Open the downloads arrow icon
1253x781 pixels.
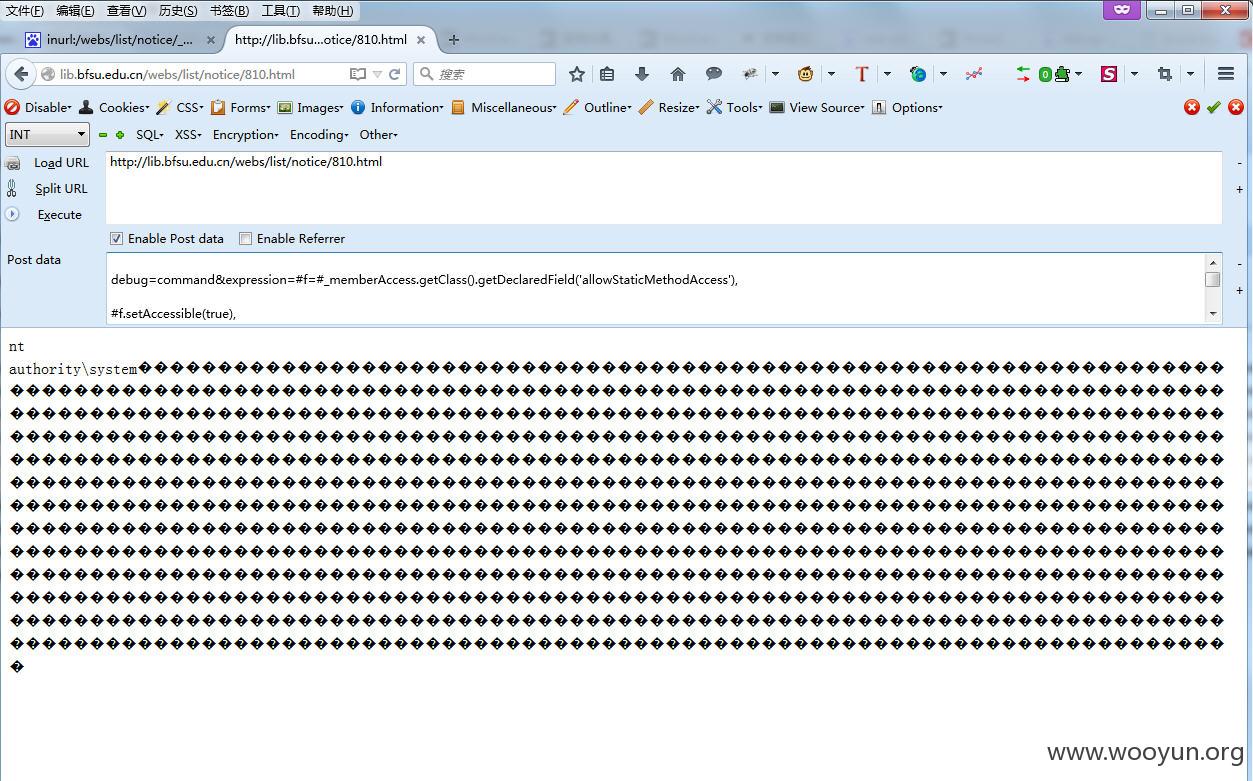642,74
